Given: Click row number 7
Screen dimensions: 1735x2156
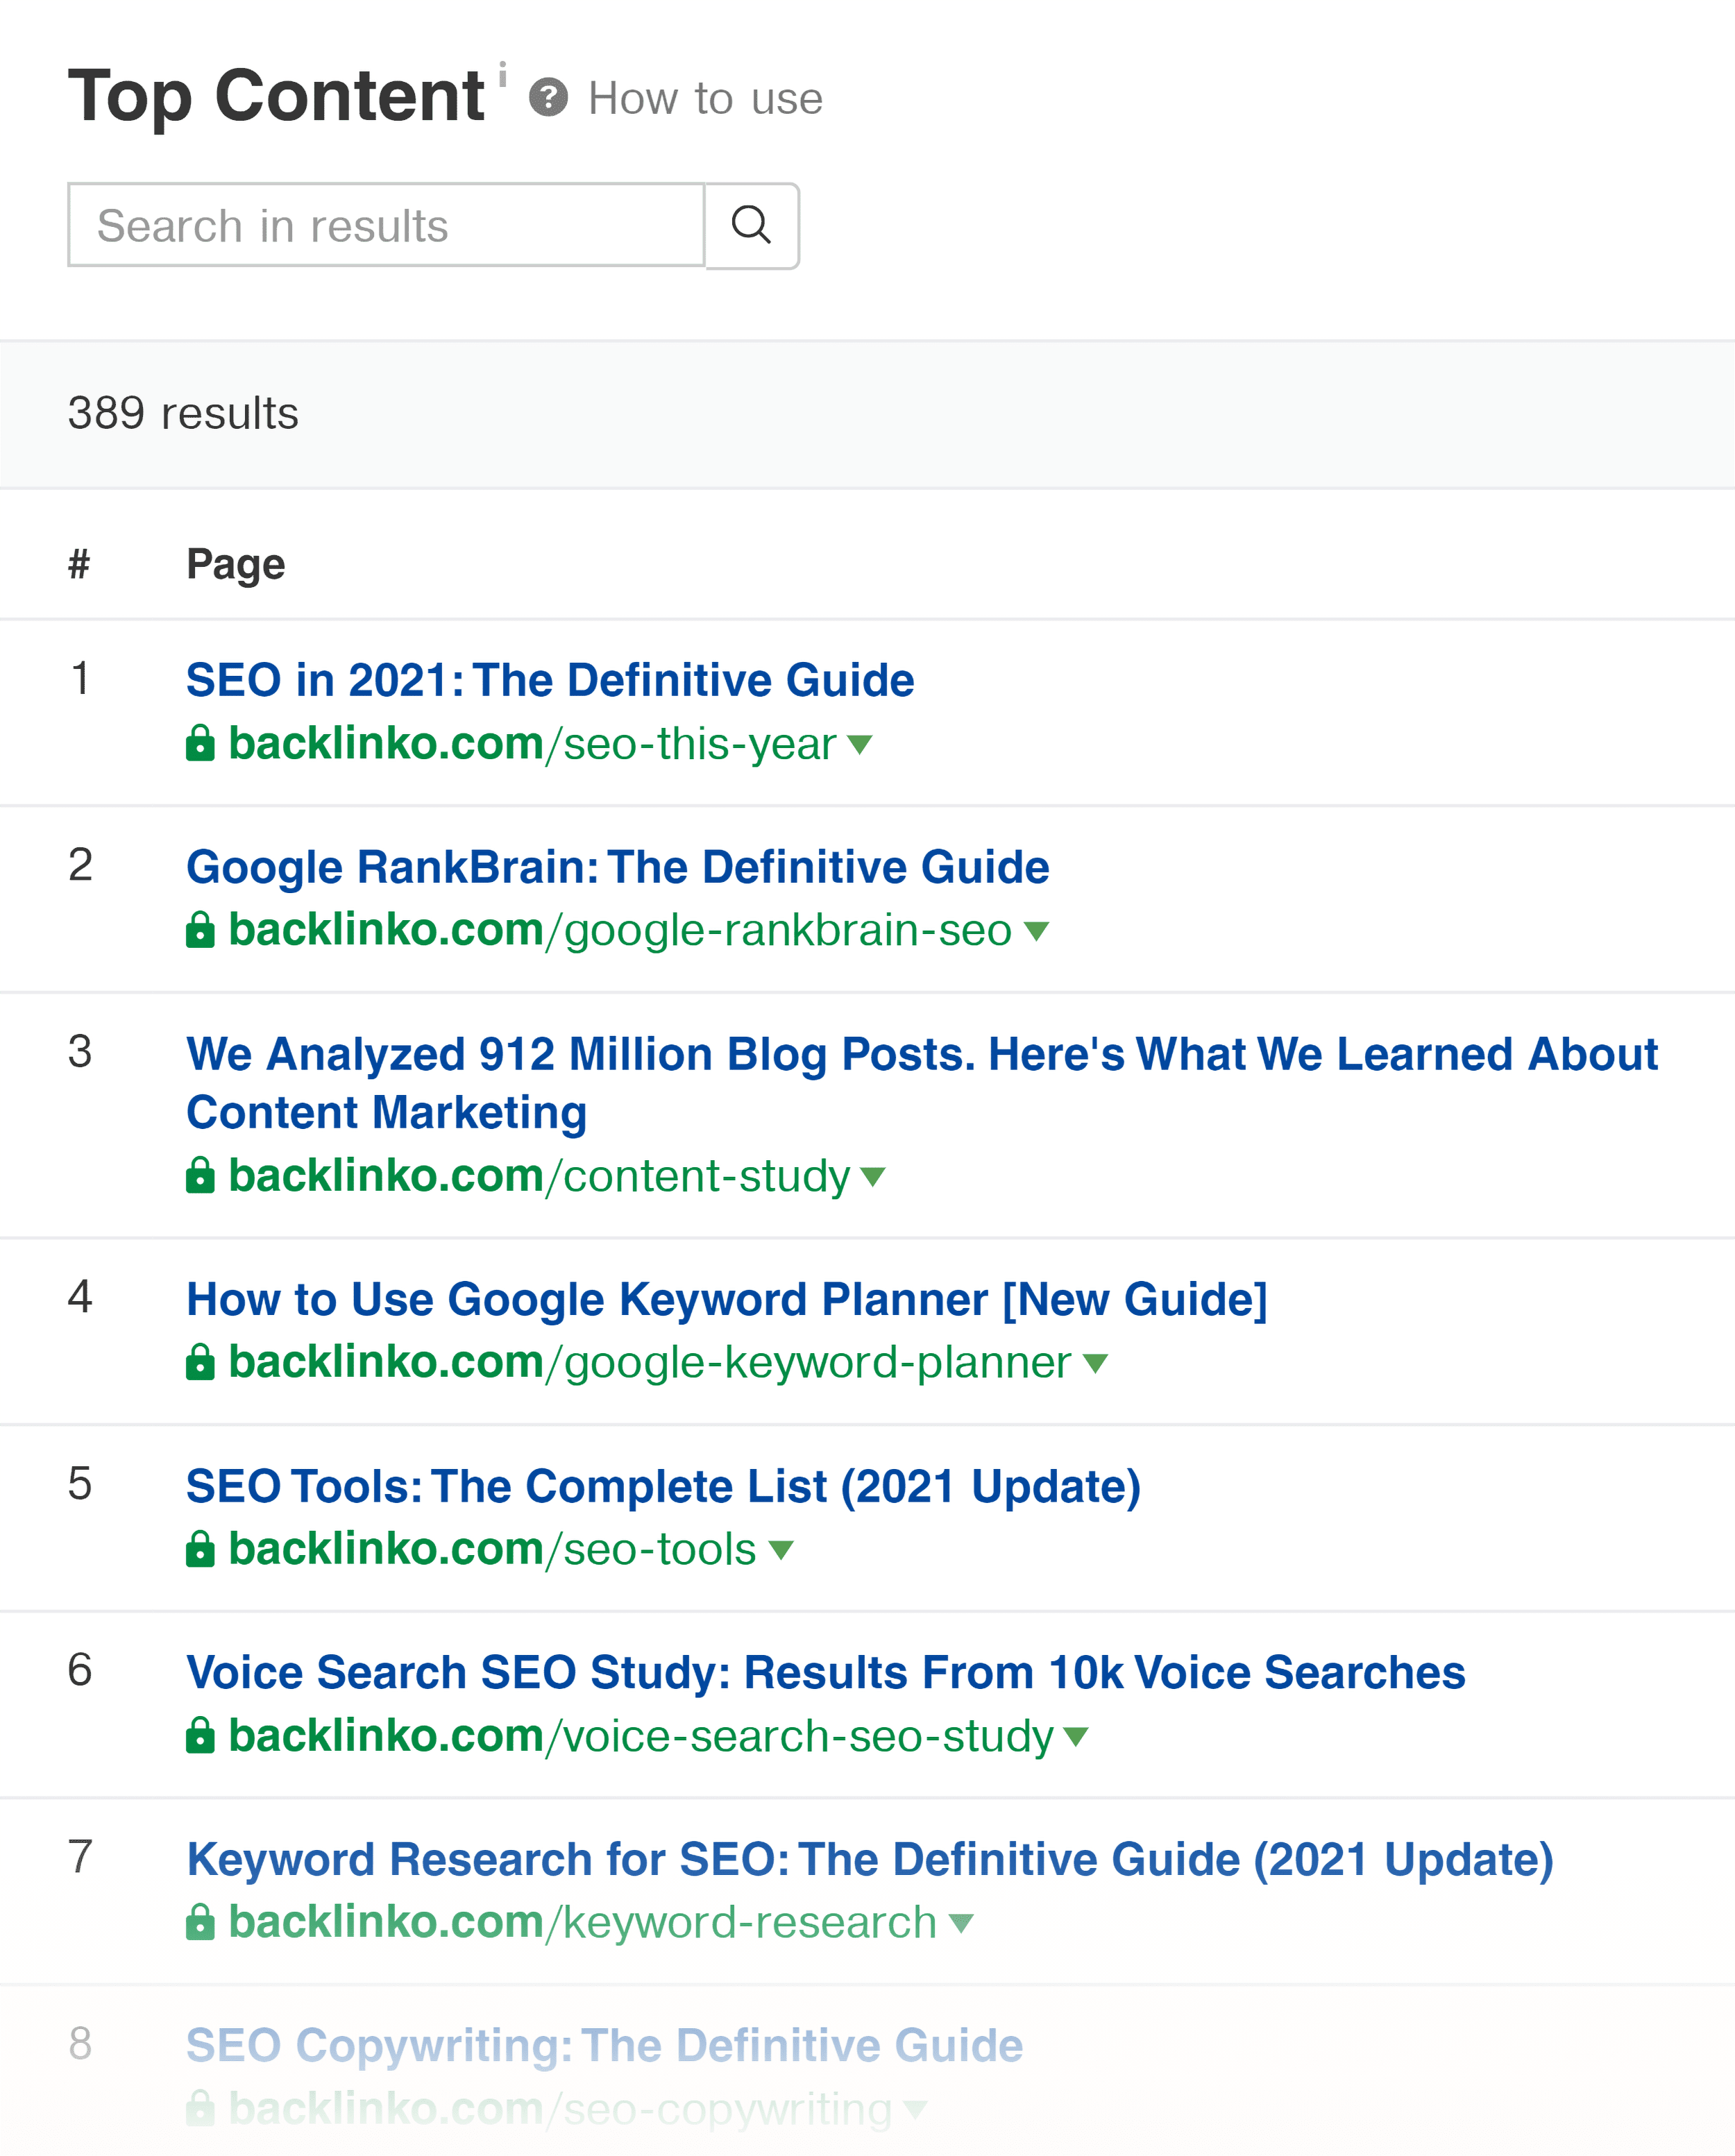Looking at the screenshot, I should pos(80,1857).
